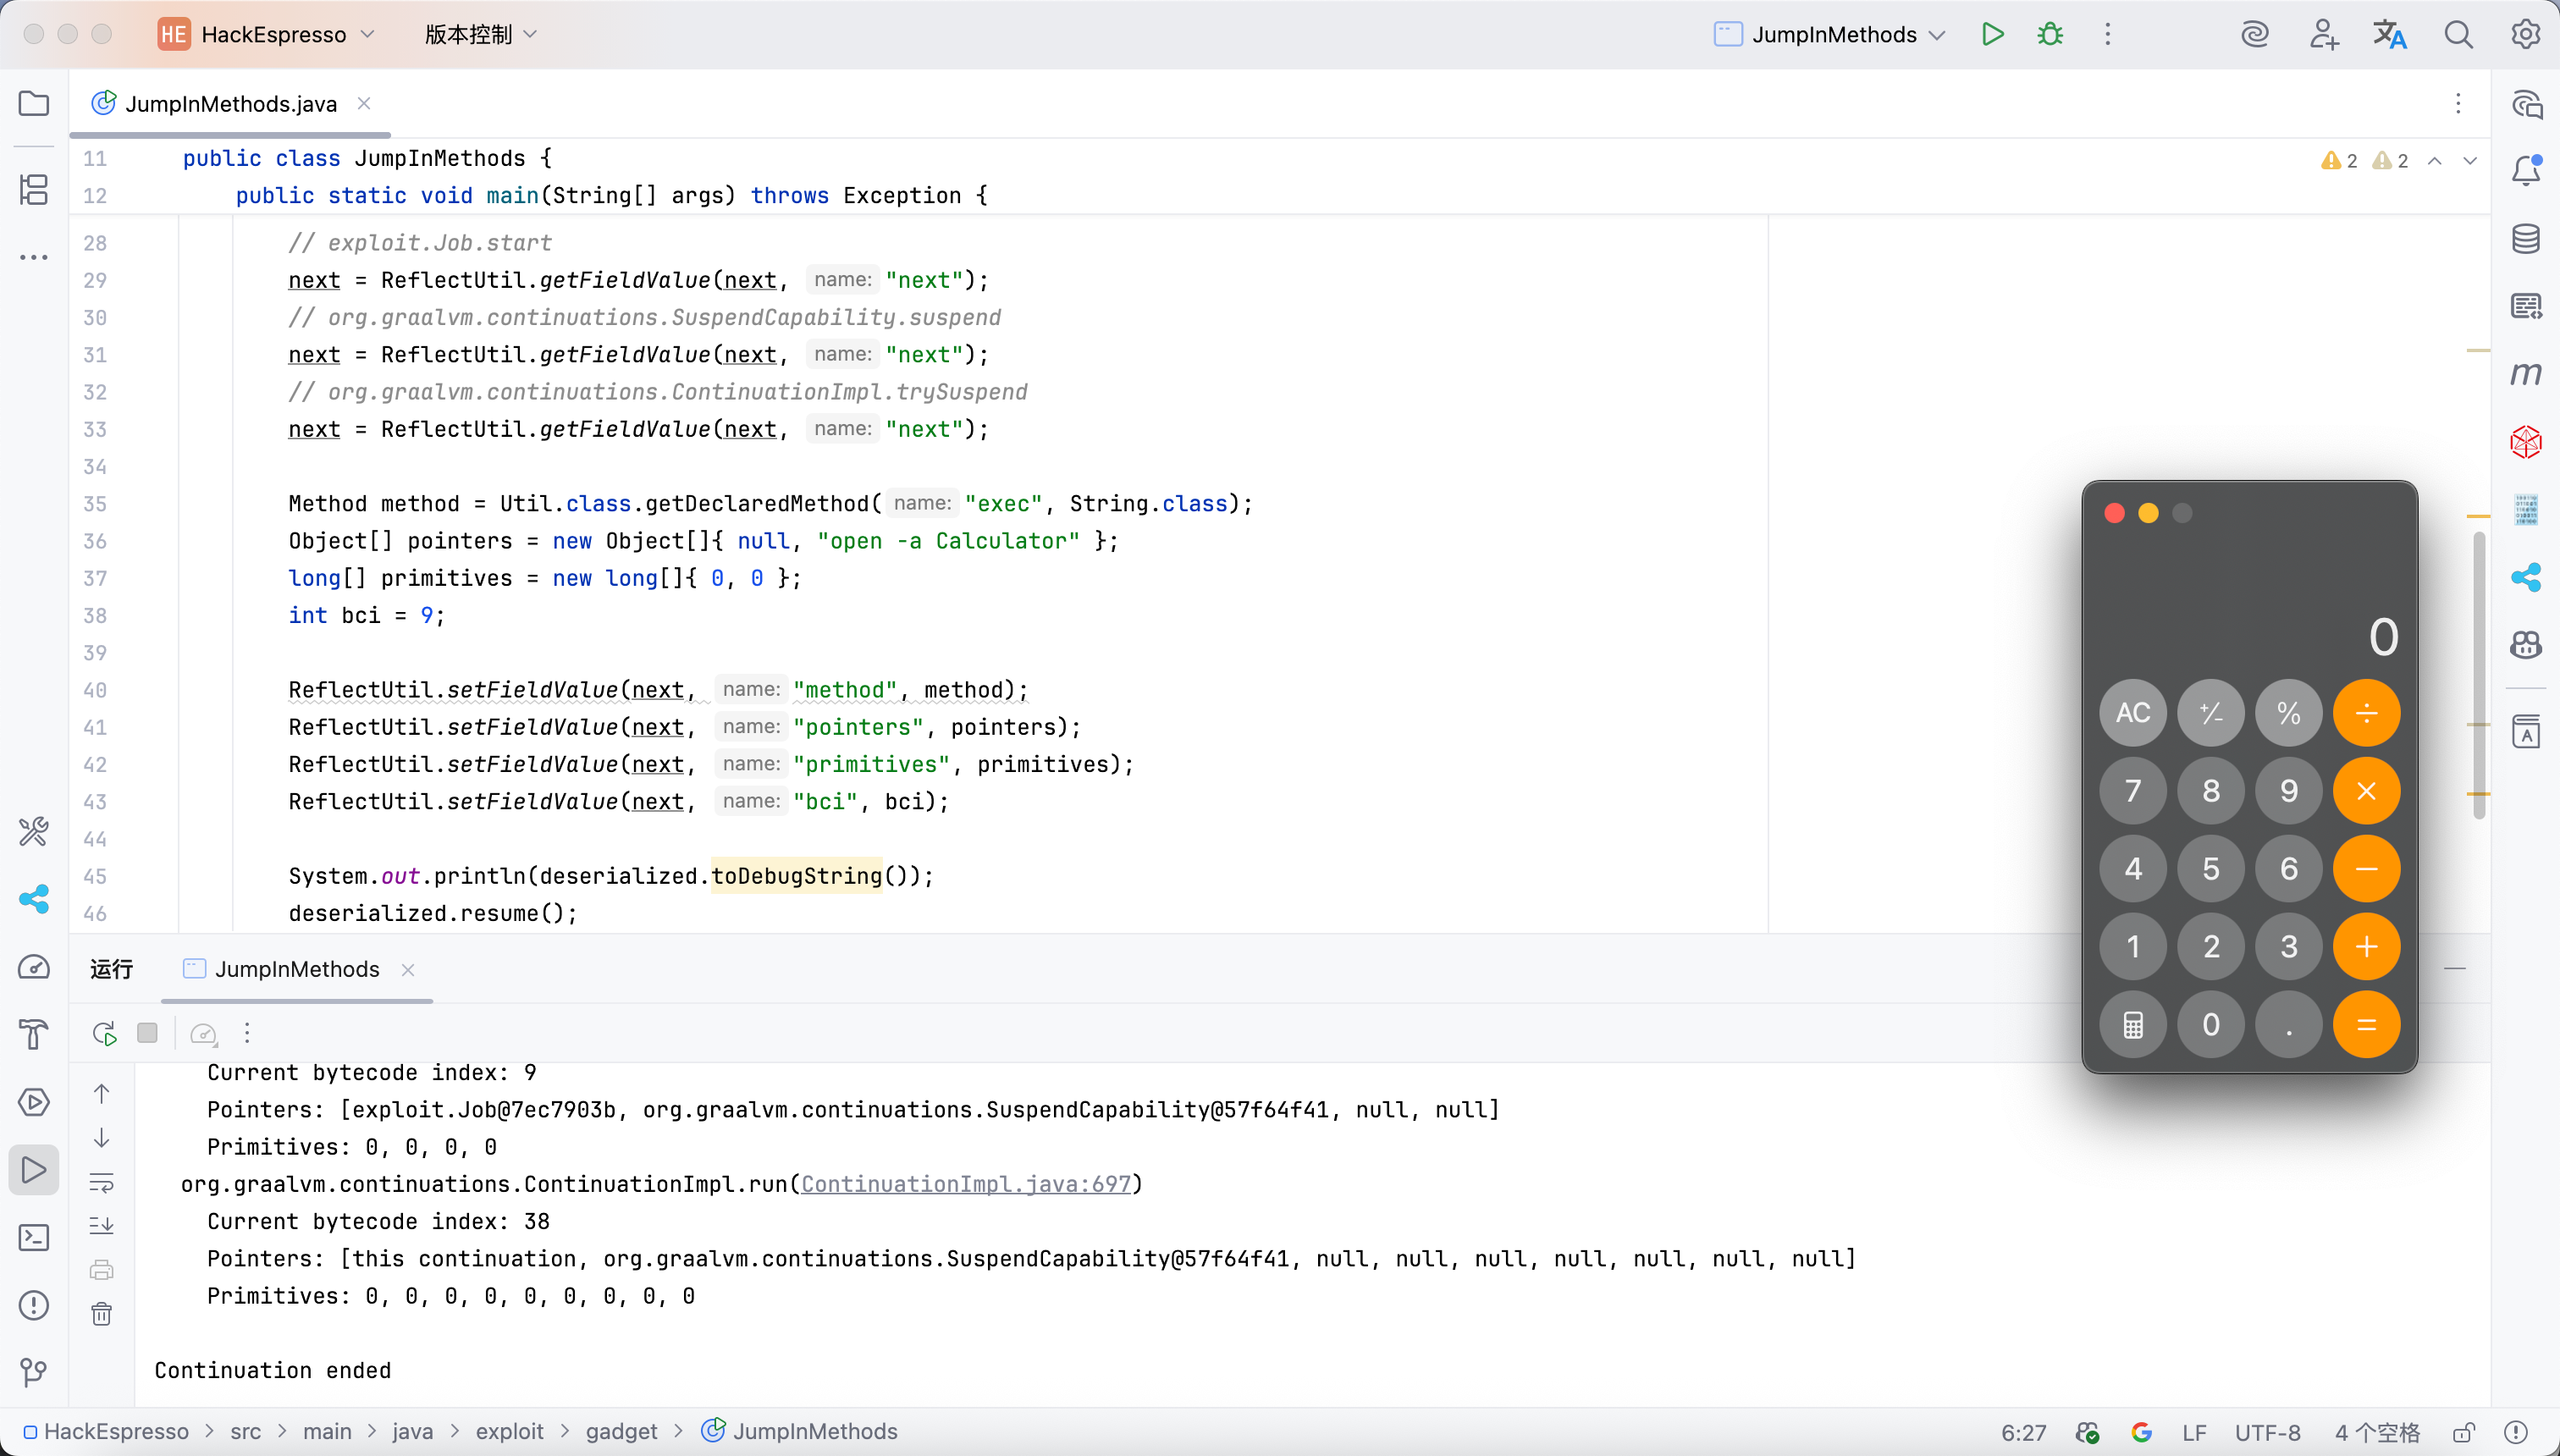Print console output with printer icon
Image resolution: width=2560 pixels, height=1456 pixels.
pos(102,1270)
